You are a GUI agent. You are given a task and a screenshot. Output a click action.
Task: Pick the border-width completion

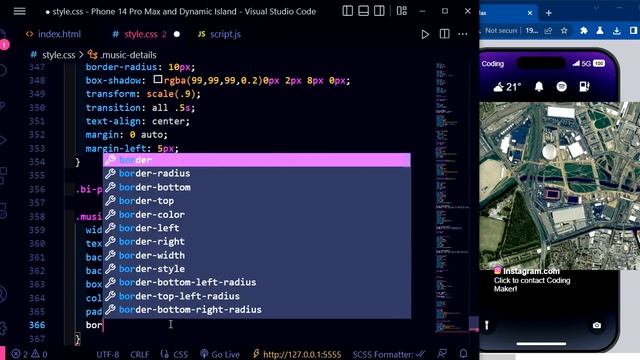tap(256, 256)
